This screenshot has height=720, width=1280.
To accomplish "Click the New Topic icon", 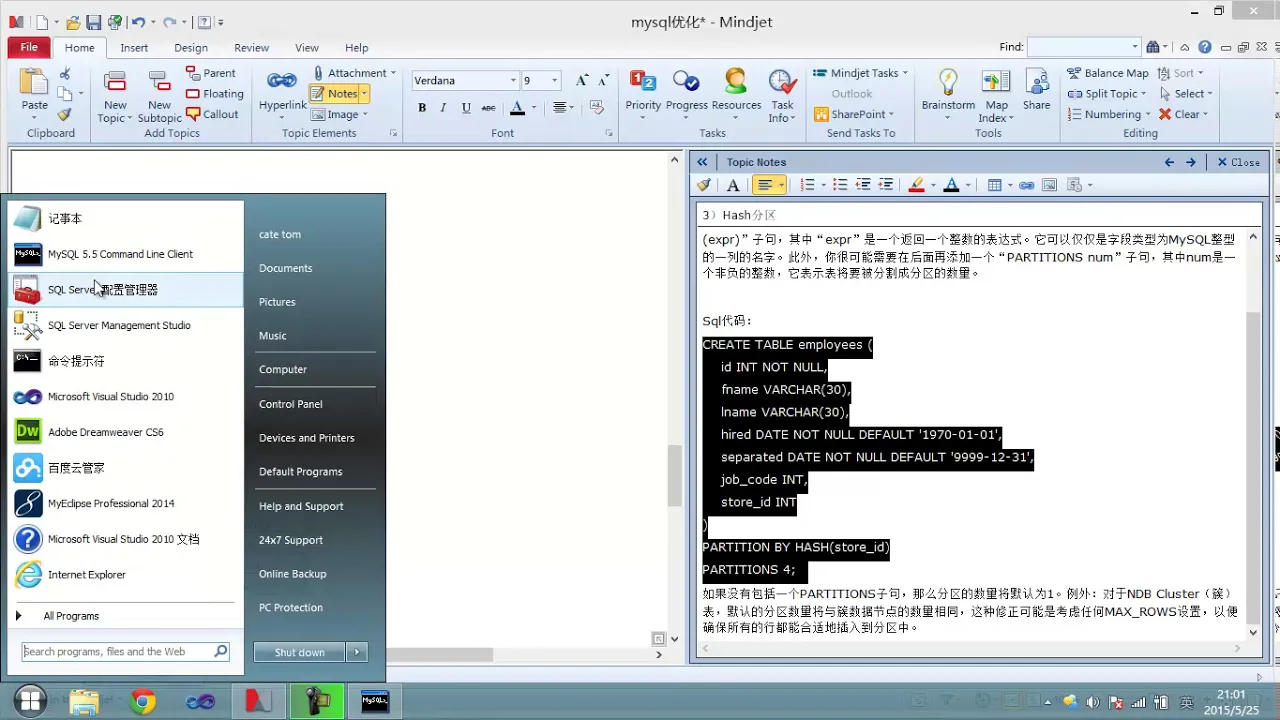I will click(115, 83).
